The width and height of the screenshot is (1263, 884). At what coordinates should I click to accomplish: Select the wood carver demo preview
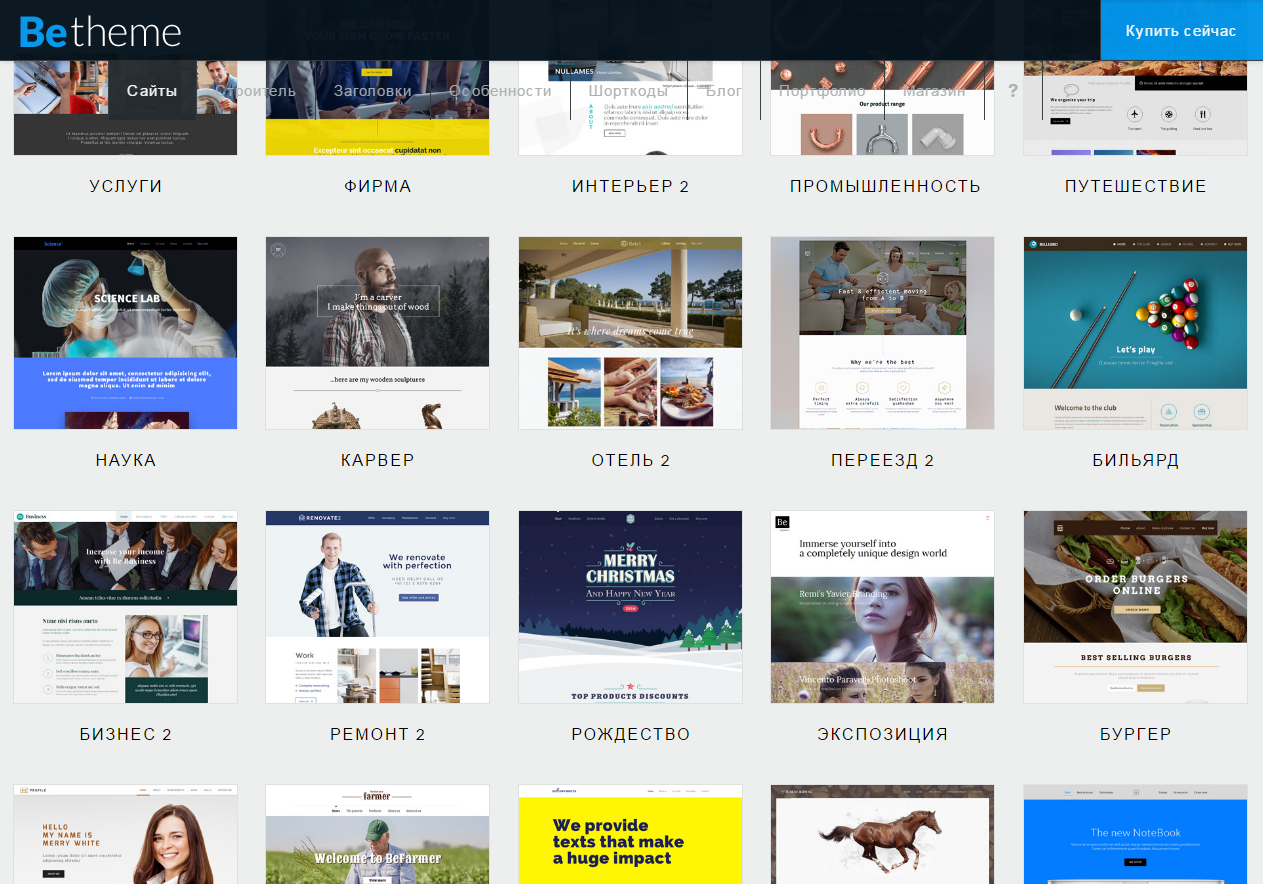coord(378,333)
